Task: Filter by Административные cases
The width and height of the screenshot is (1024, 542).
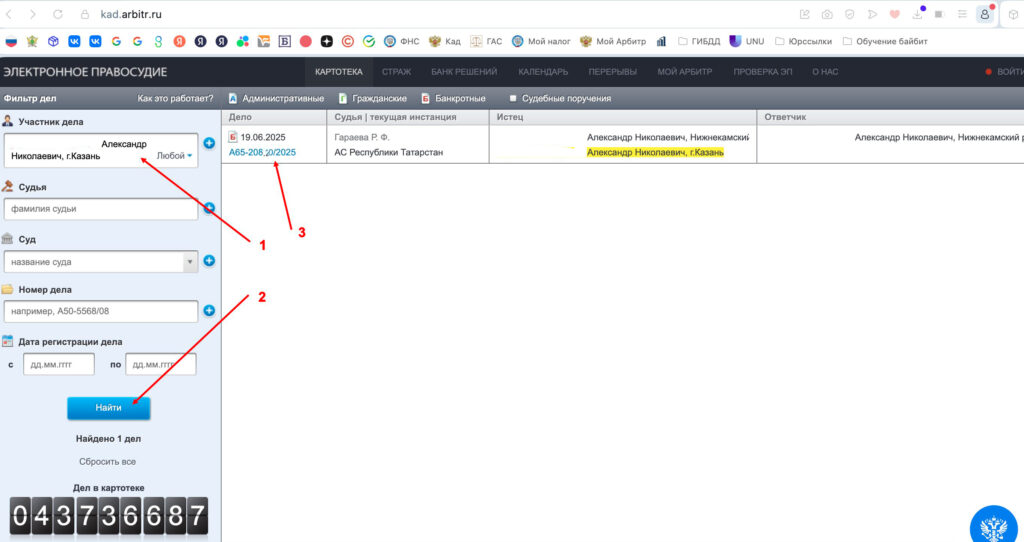Action: pyautogui.click(x=276, y=99)
